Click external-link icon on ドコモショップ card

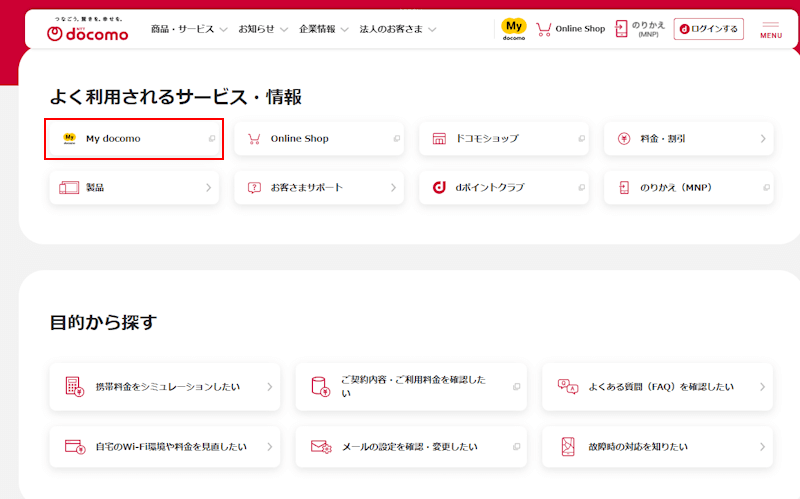581,139
